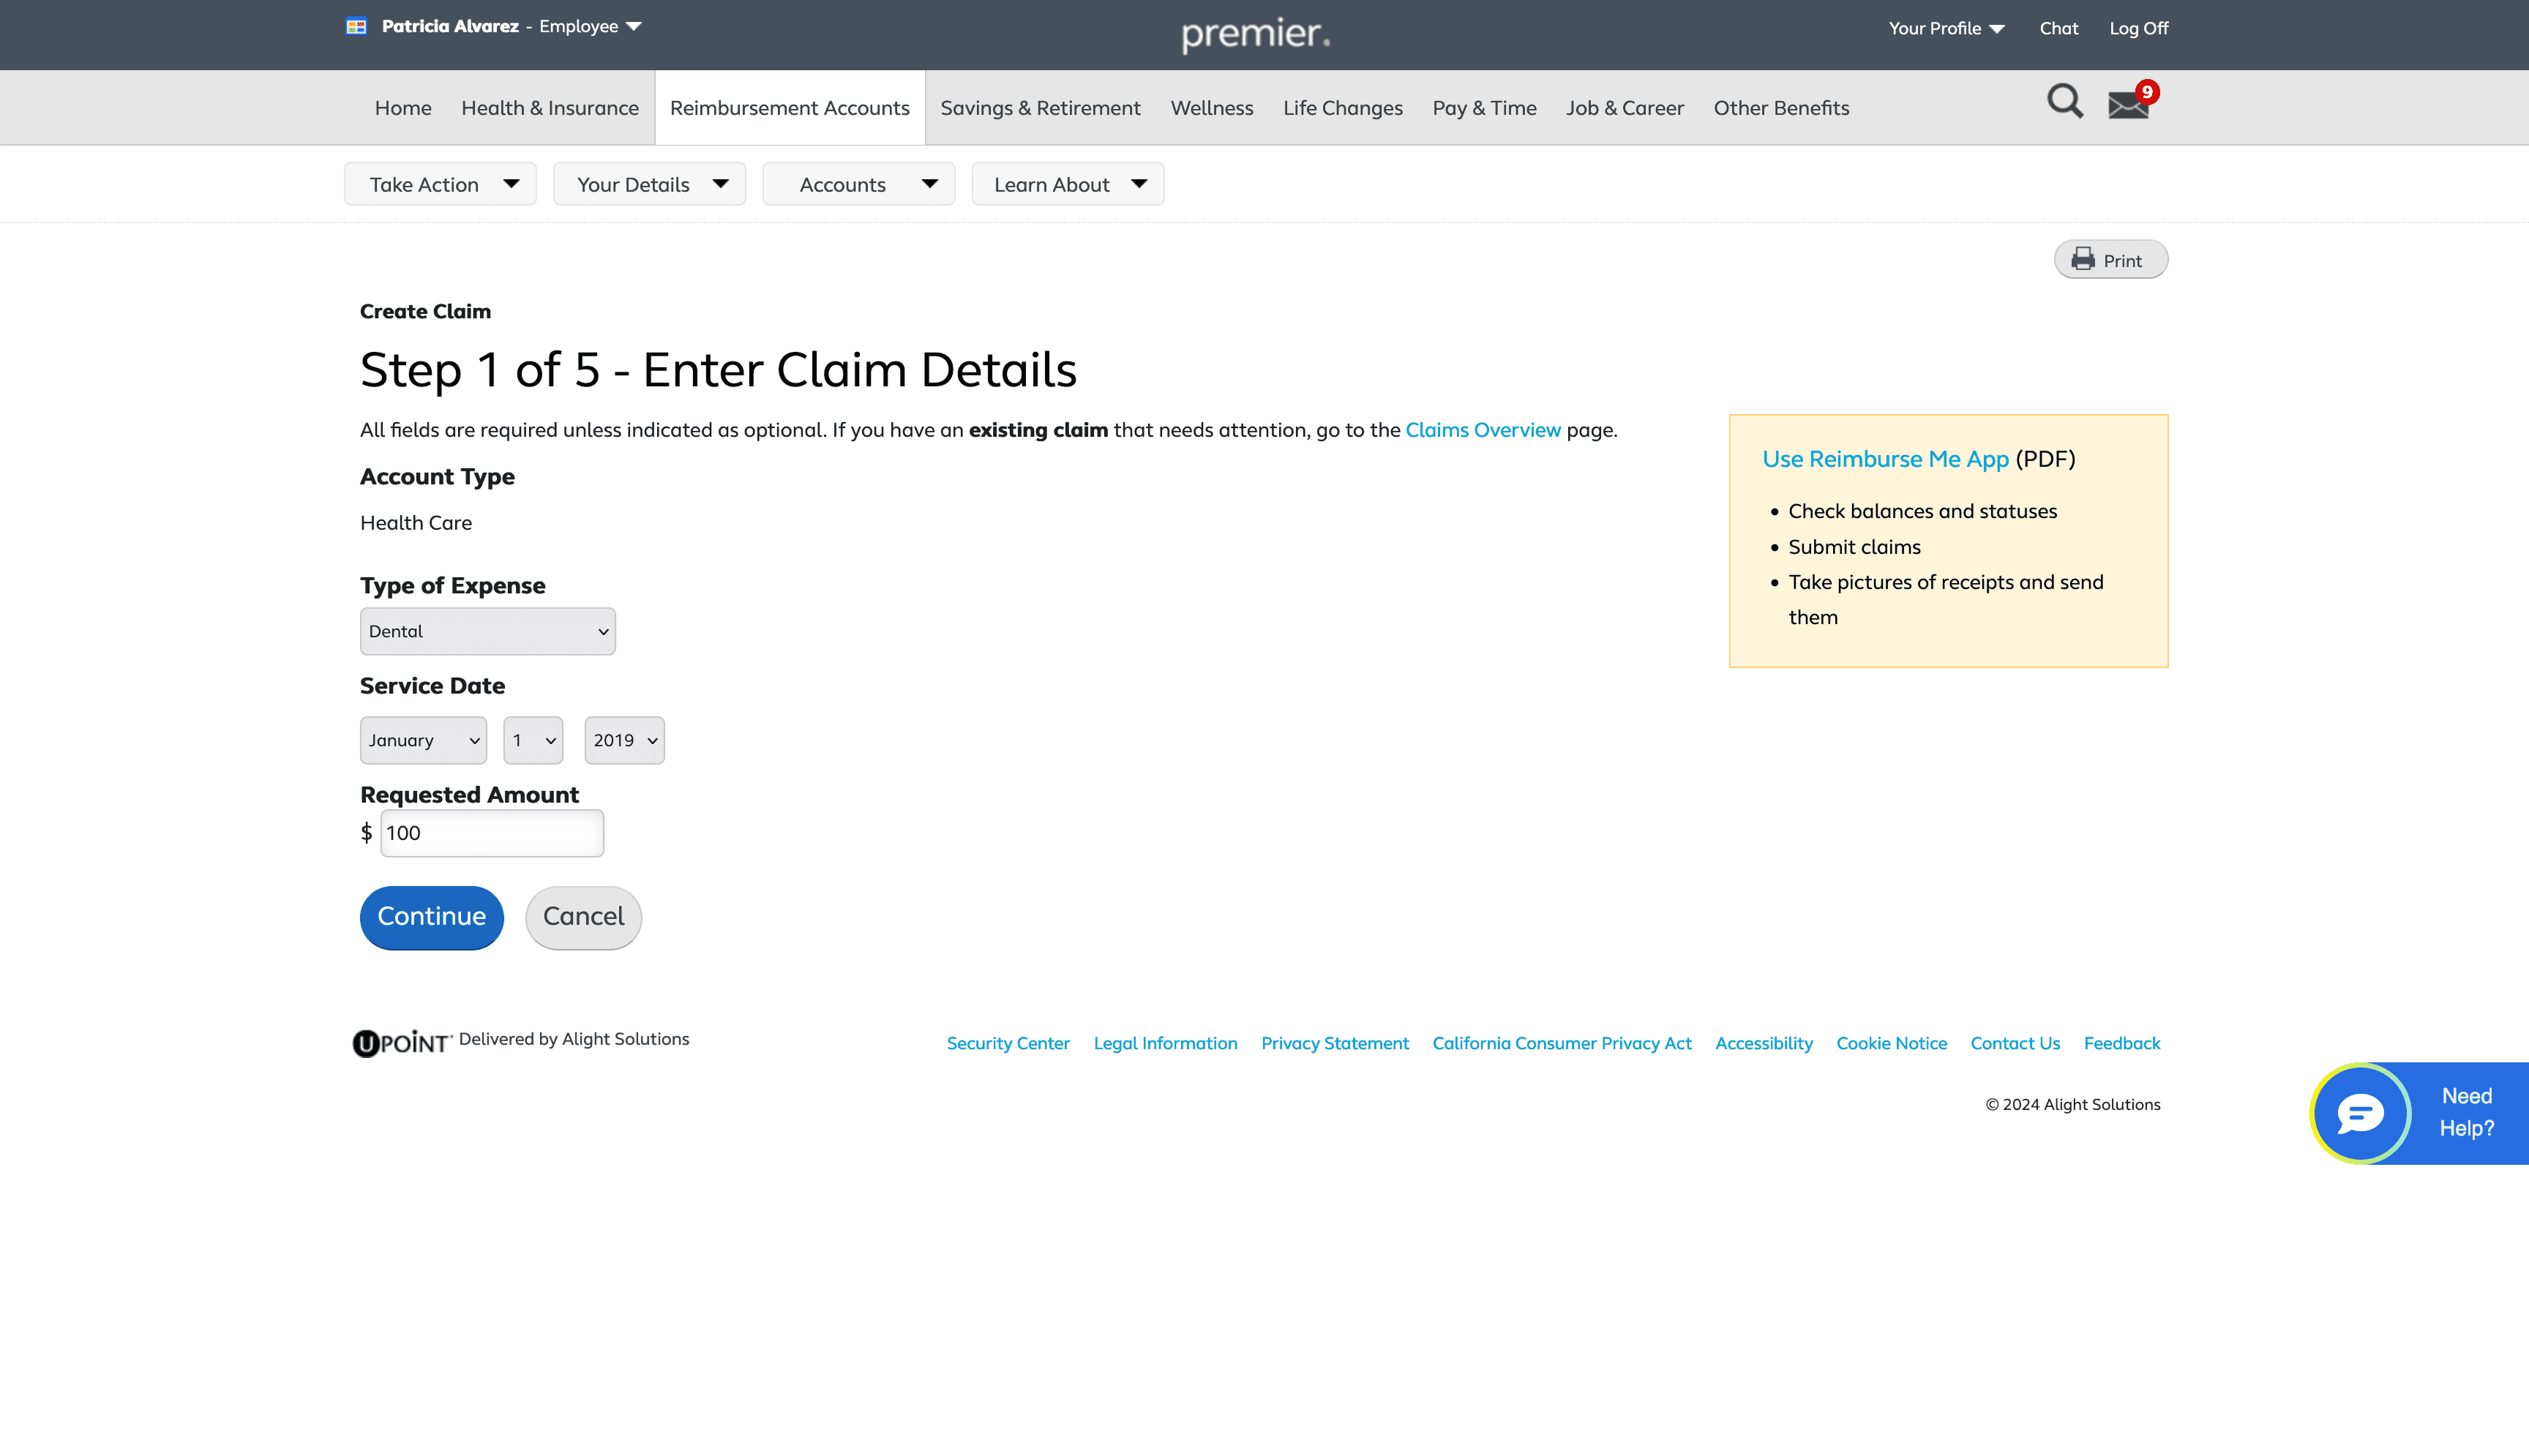Open the service date month dropdown
This screenshot has width=2529, height=1456.
(423, 741)
